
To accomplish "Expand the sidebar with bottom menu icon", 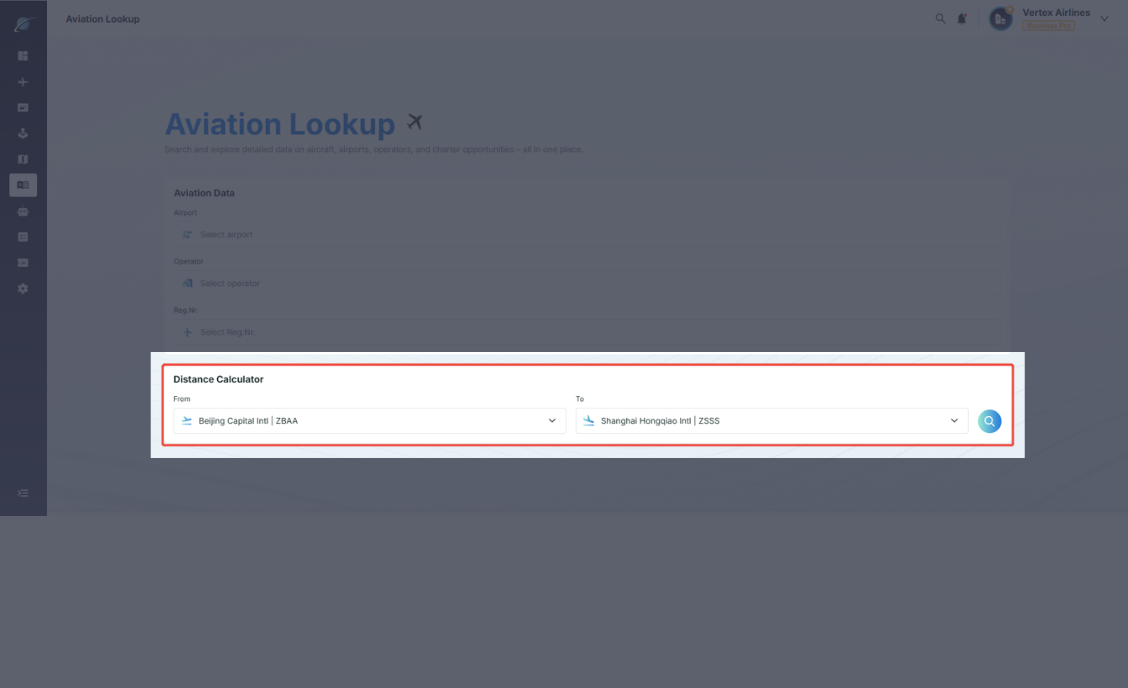I will (23, 493).
